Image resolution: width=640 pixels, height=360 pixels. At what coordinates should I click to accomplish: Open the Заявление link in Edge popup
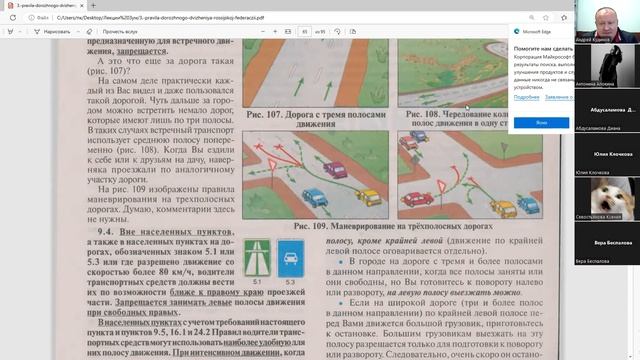[x=559, y=97]
